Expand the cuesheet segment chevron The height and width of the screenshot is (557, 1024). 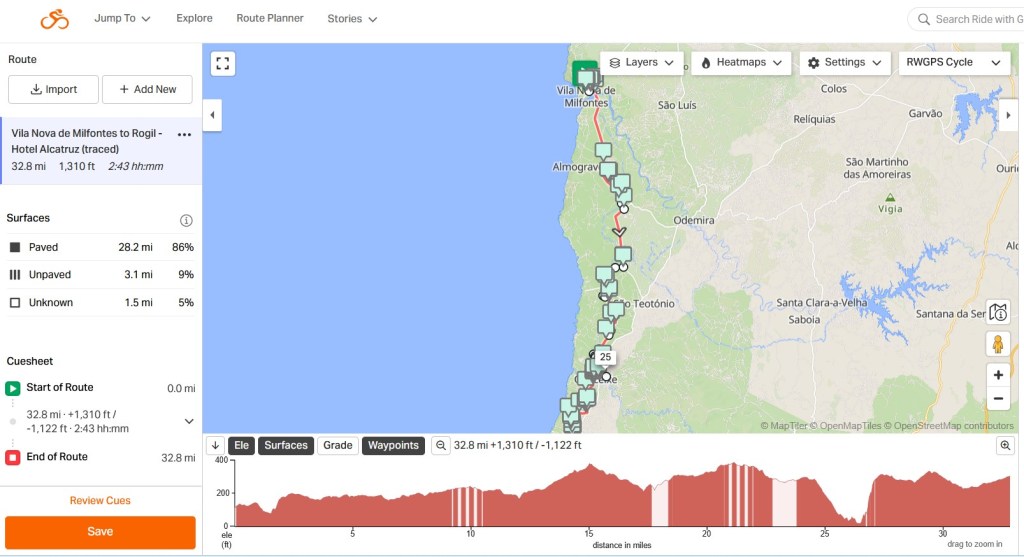click(189, 421)
